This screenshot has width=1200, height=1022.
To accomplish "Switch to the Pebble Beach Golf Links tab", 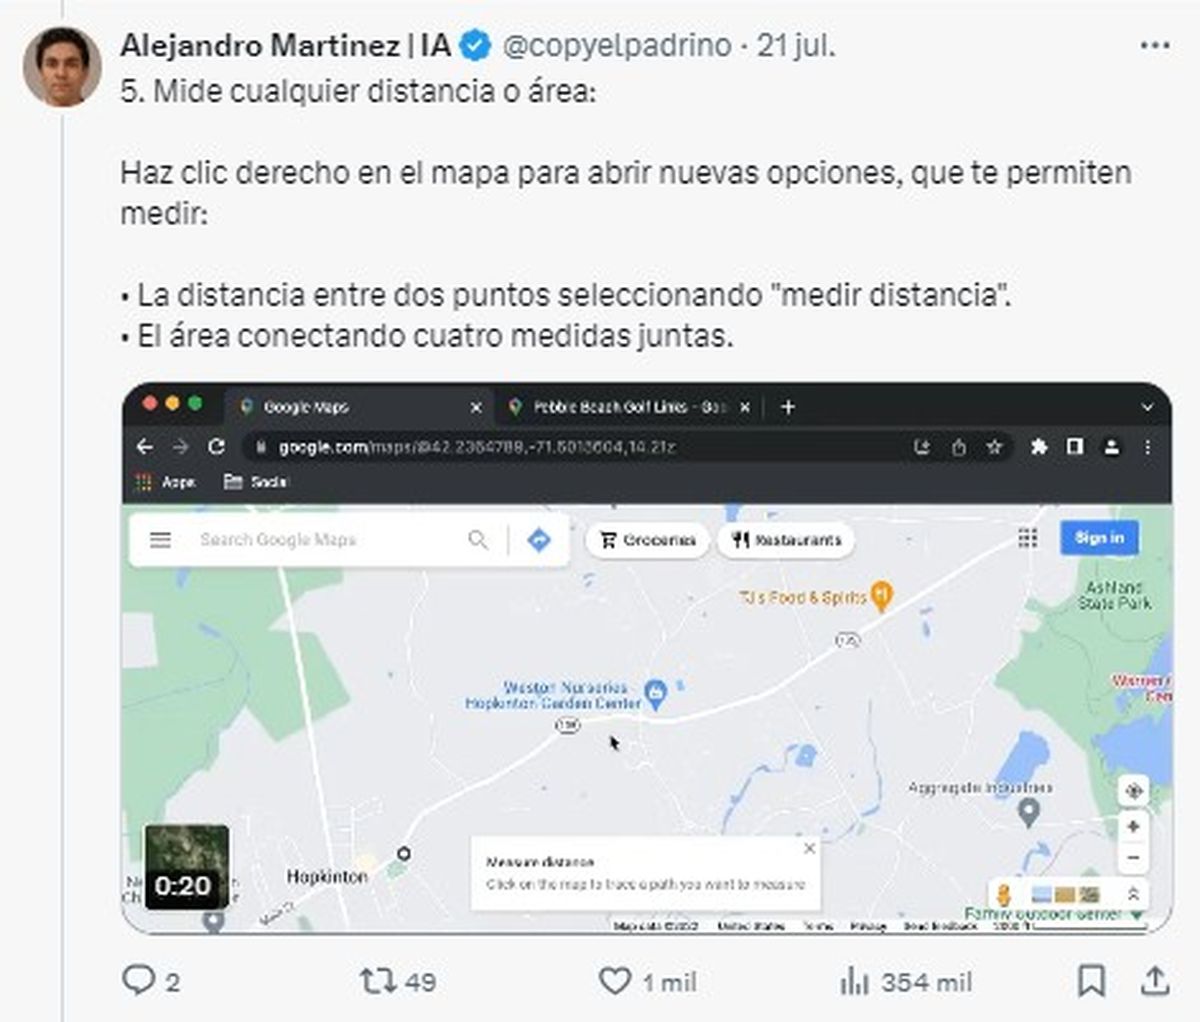I will [620, 407].
